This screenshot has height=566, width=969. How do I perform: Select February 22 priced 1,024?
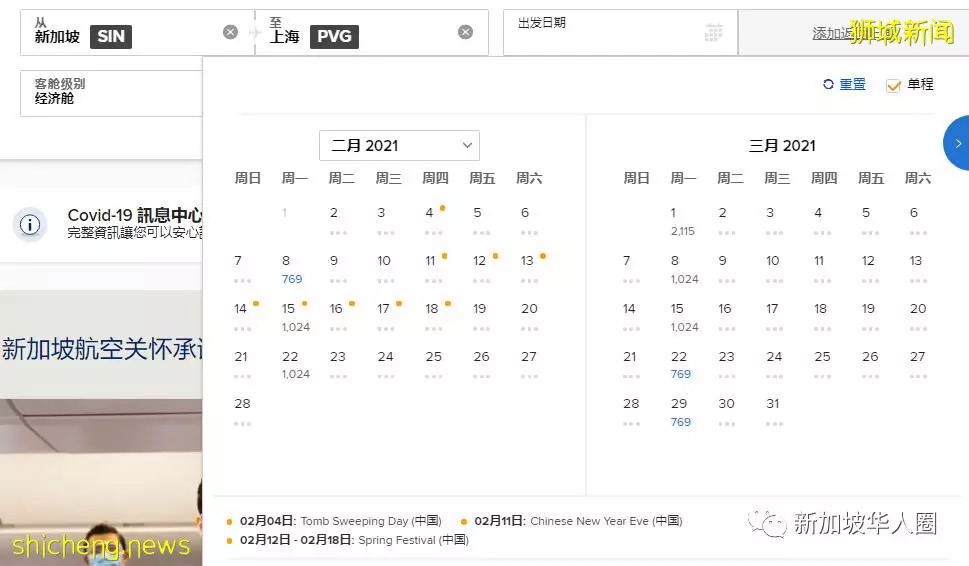[x=294, y=365]
